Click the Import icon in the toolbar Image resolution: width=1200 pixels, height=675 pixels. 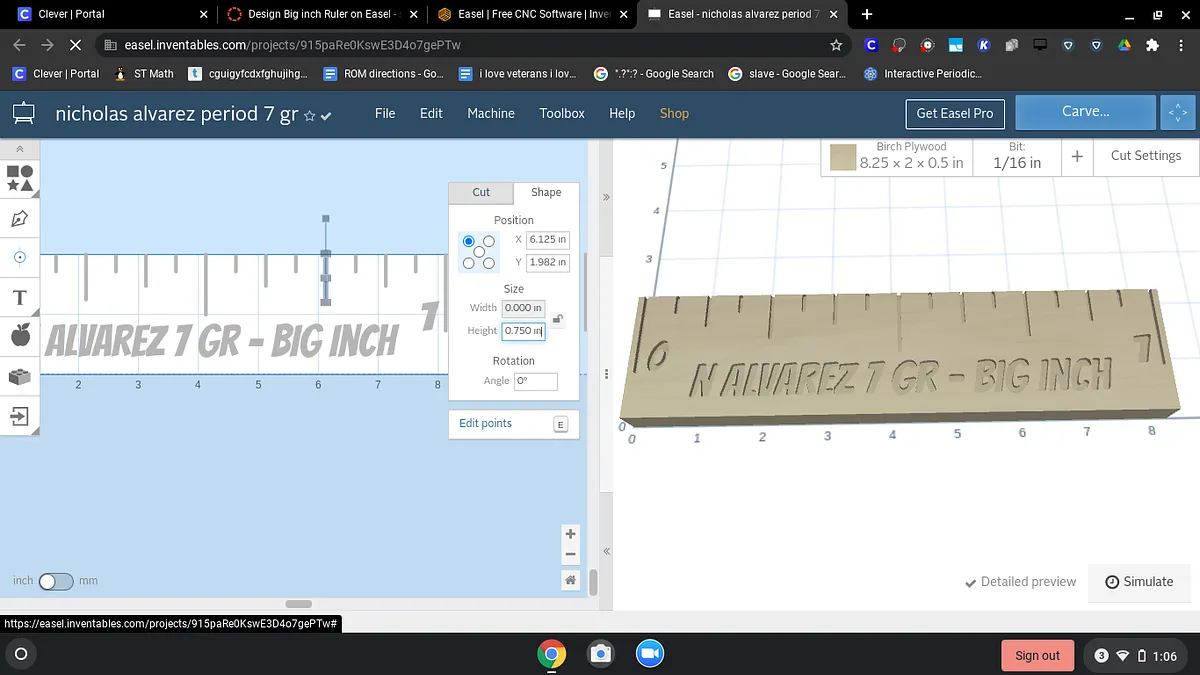pyautogui.click(x=20, y=415)
